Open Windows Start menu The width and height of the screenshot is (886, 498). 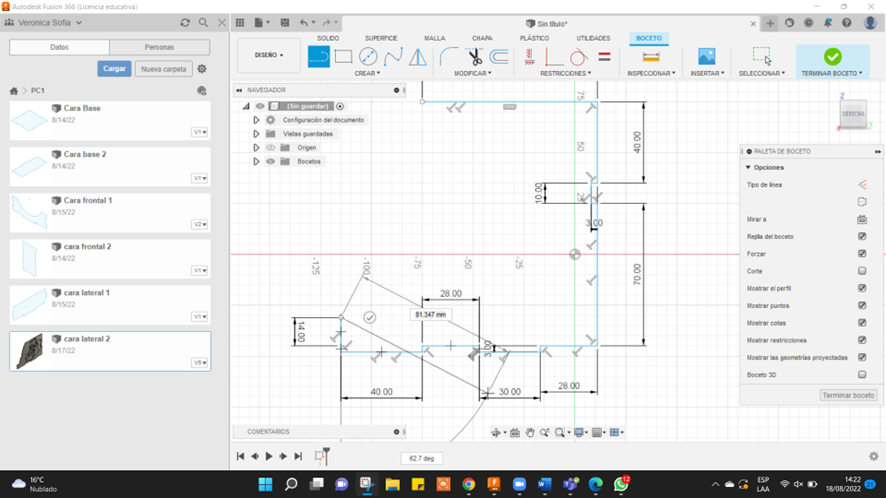point(265,484)
